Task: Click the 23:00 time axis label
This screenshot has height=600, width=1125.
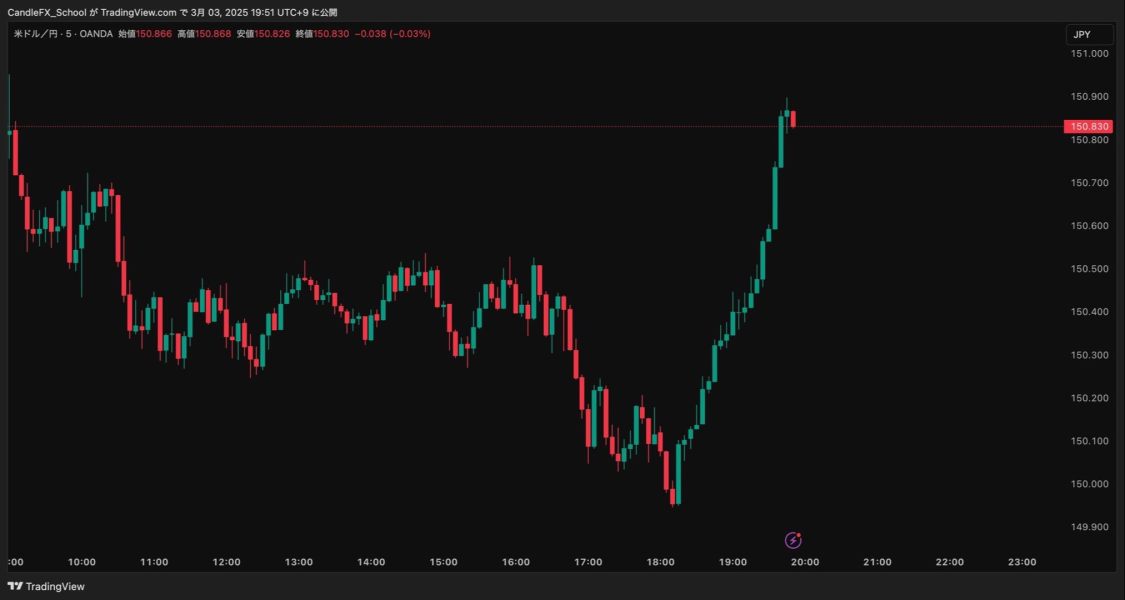Action: (1022, 562)
